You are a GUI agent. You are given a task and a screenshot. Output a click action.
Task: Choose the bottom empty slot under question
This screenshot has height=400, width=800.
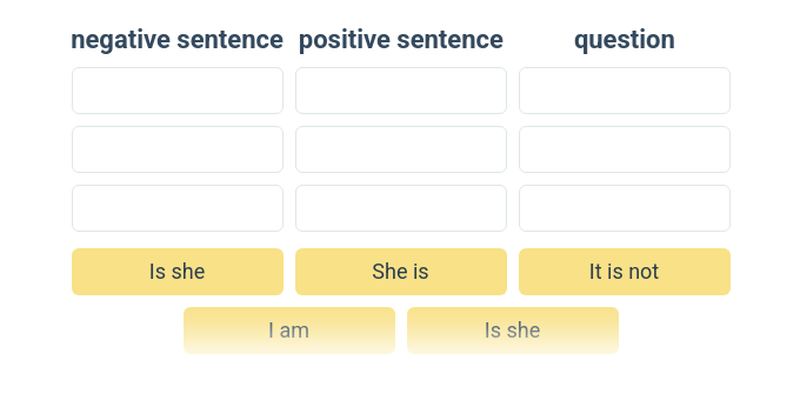624,208
